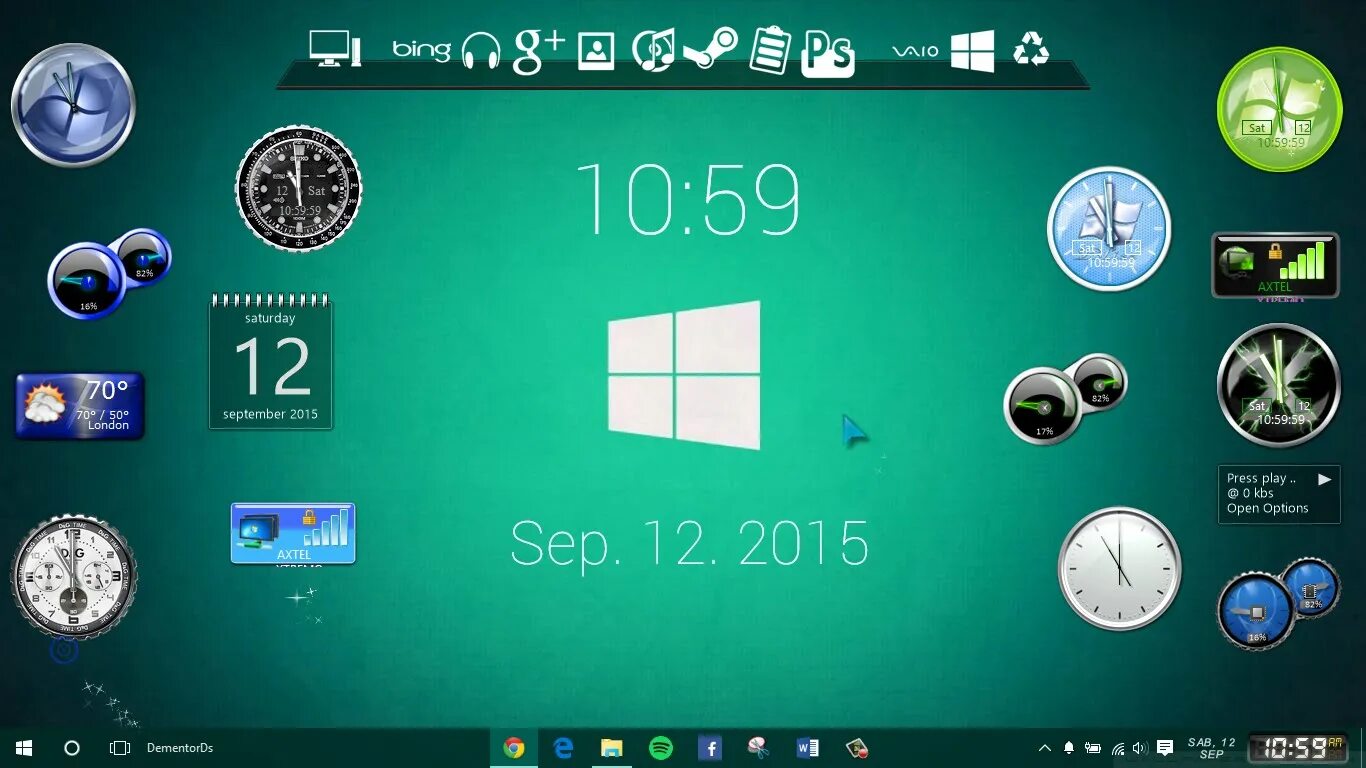Screen dimensions: 1366x768
Task: Click the Windows Start button
Action: tap(24, 748)
